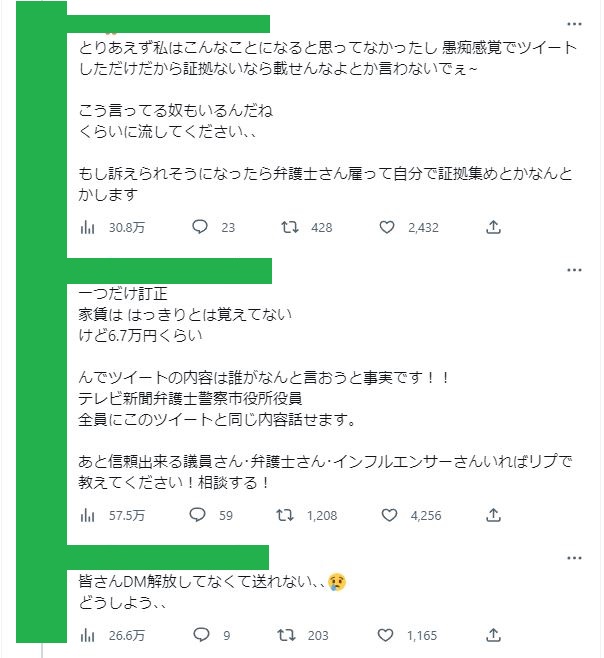Reply to the tweet with 9 replies
This screenshot has width=604, height=658.
tap(198, 635)
